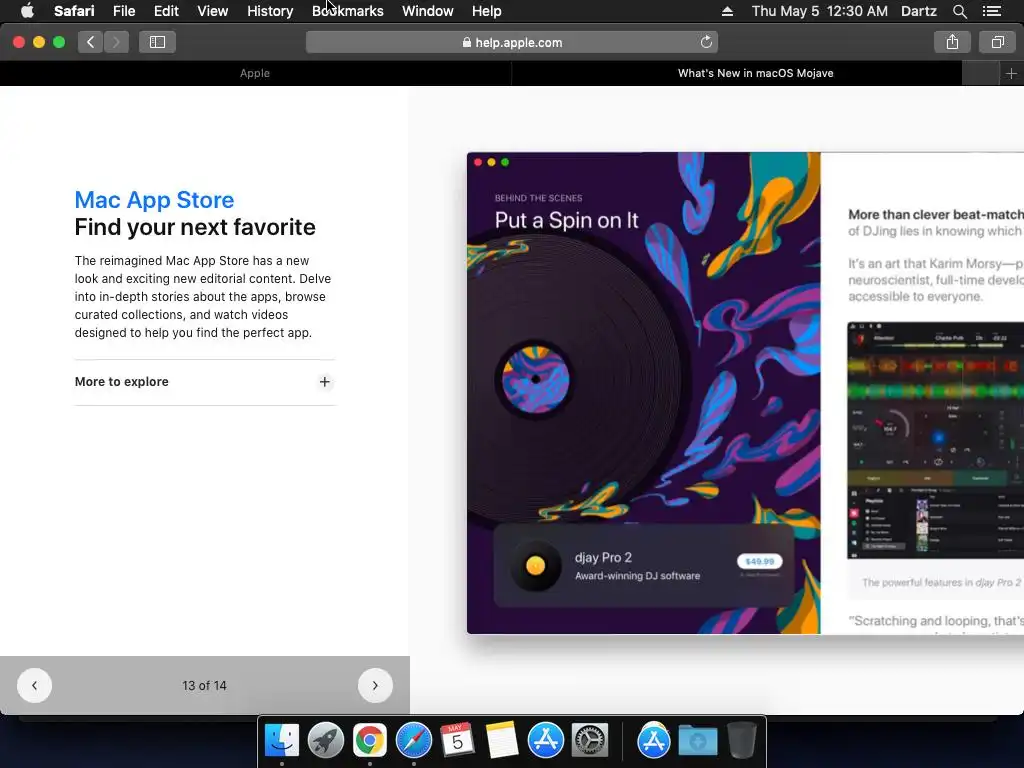Go back with Safari back arrow
The width and height of the screenshot is (1024, 768).
click(90, 42)
